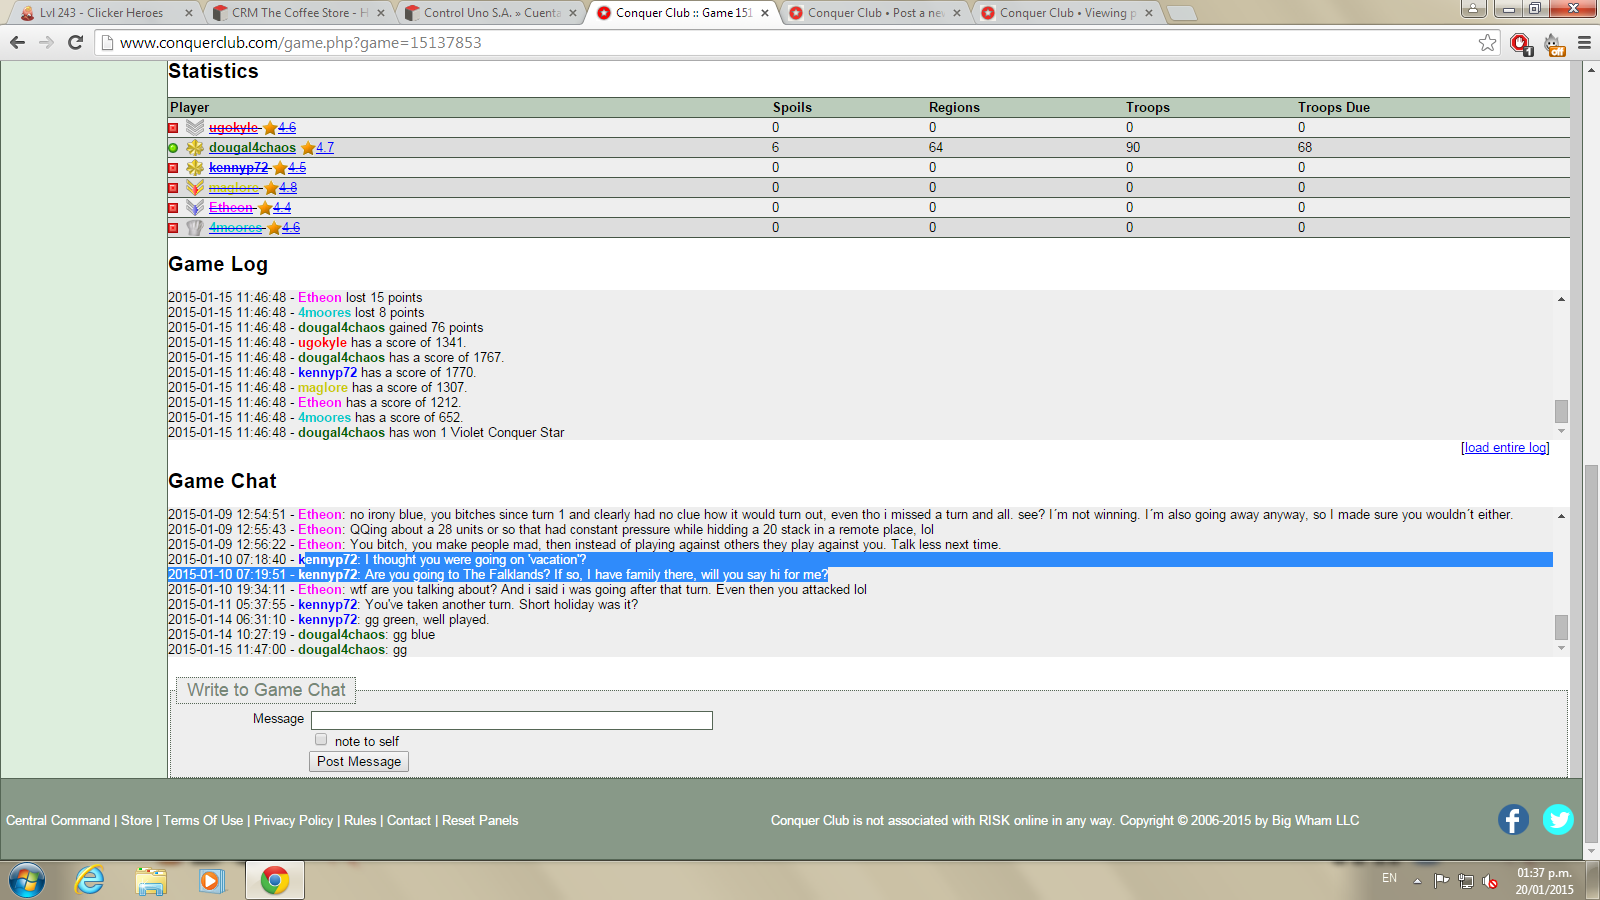This screenshot has width=1600, height=900.
Task: Enable the note to self checkbox
Action: [321, 740]
